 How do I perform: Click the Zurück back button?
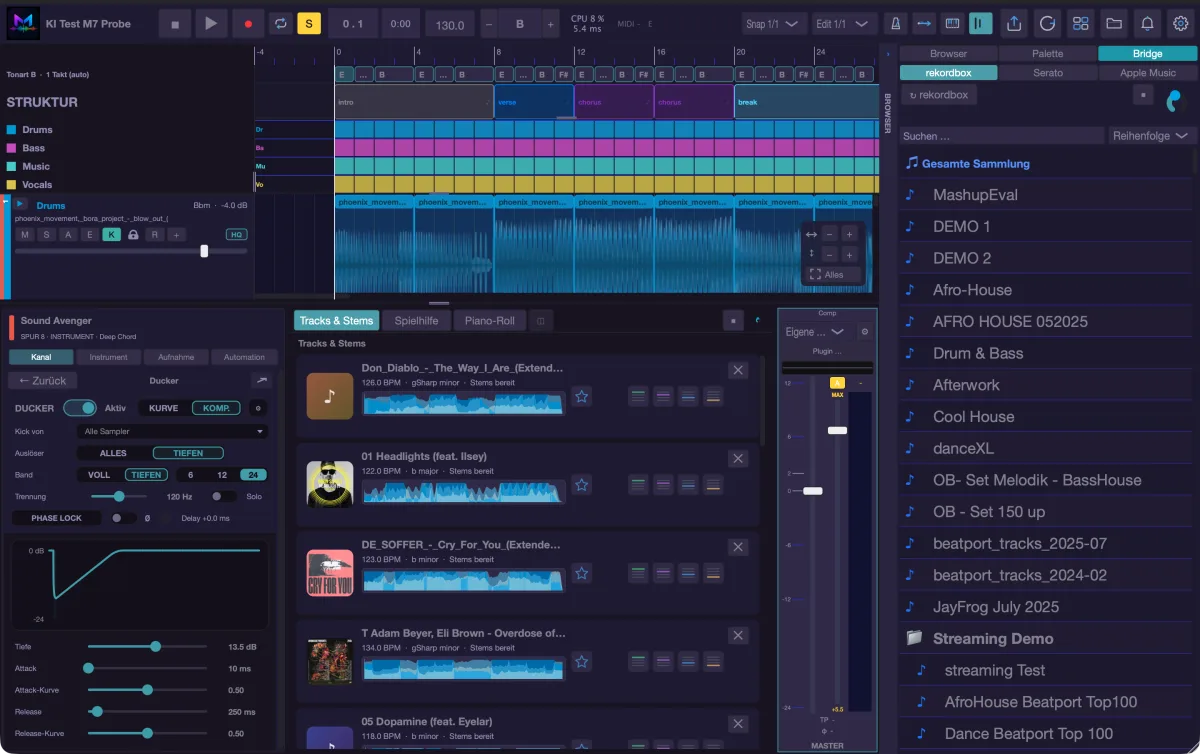click(43, 381)
